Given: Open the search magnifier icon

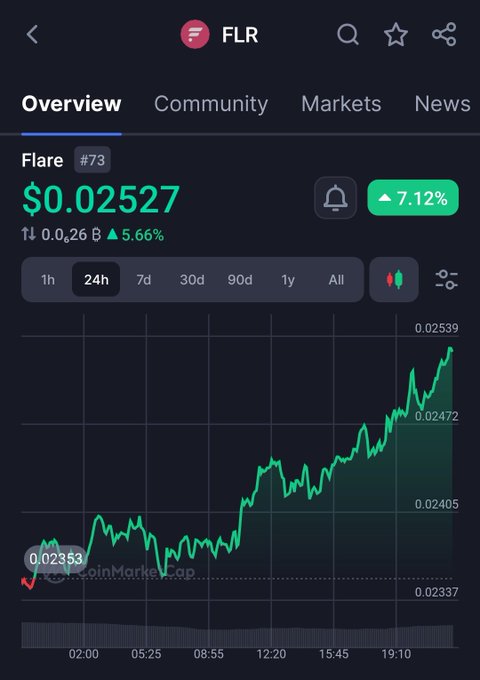Looking at the screenshot, I should pos(348,34).
